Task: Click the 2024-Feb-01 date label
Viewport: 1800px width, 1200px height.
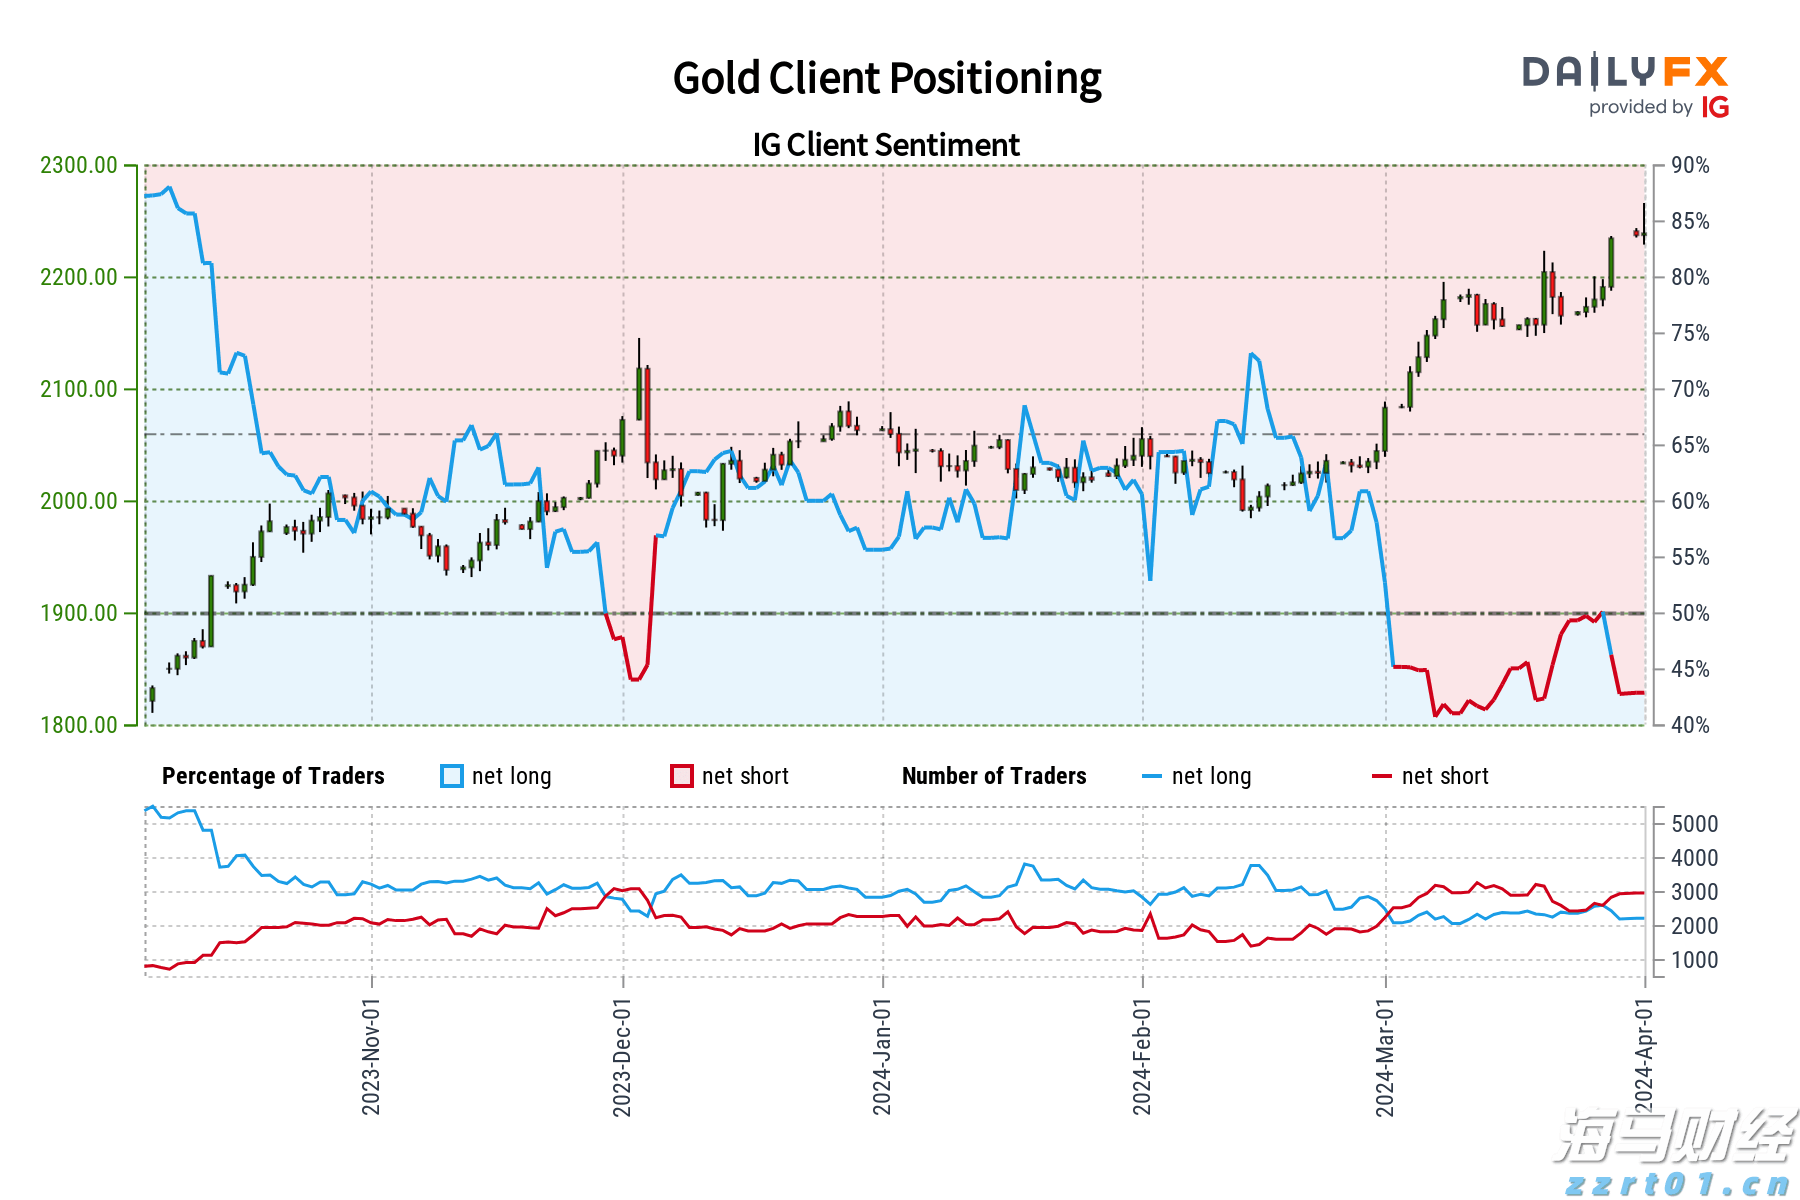Action: (x=1142, y=1057)
